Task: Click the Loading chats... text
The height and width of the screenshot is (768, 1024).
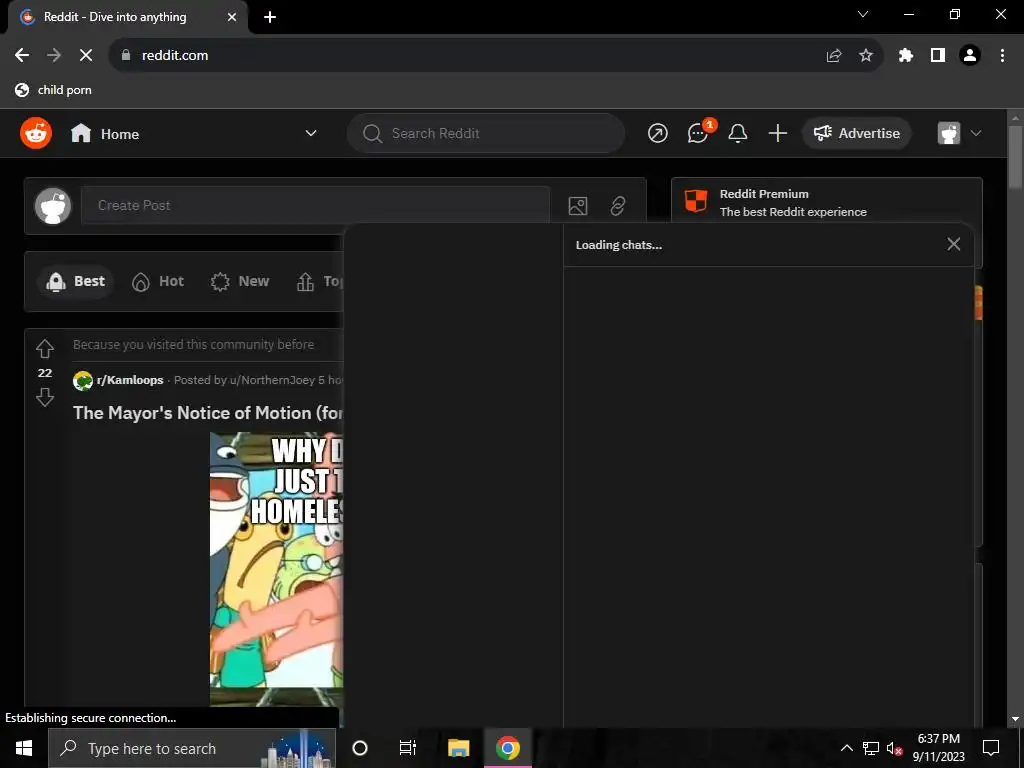Action: 618,245
